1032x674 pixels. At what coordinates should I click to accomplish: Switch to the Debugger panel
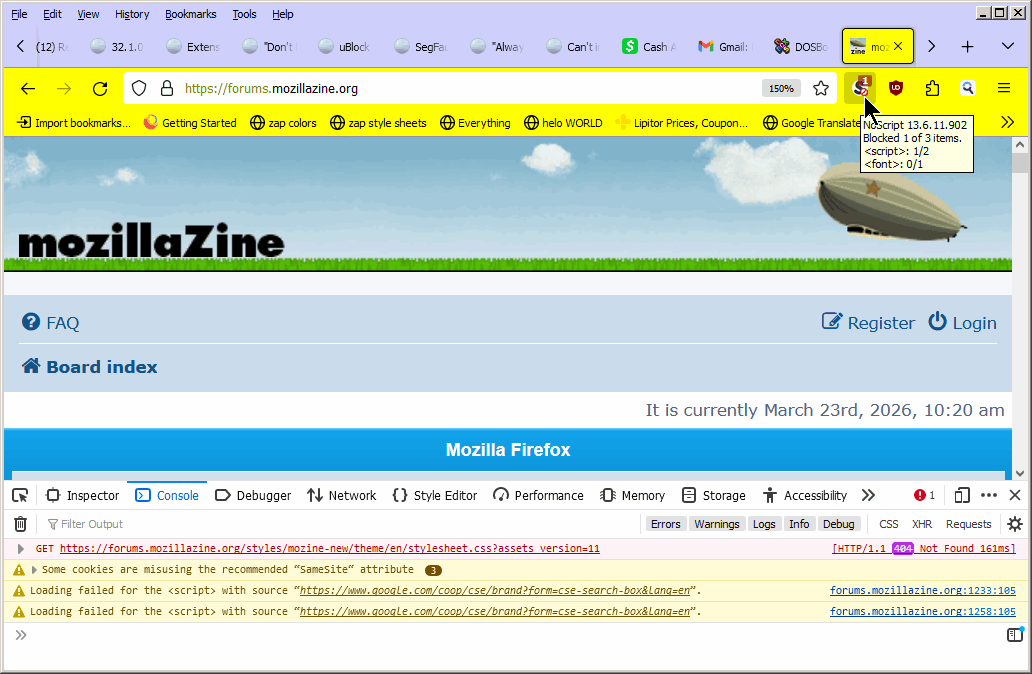coord(253,496)
